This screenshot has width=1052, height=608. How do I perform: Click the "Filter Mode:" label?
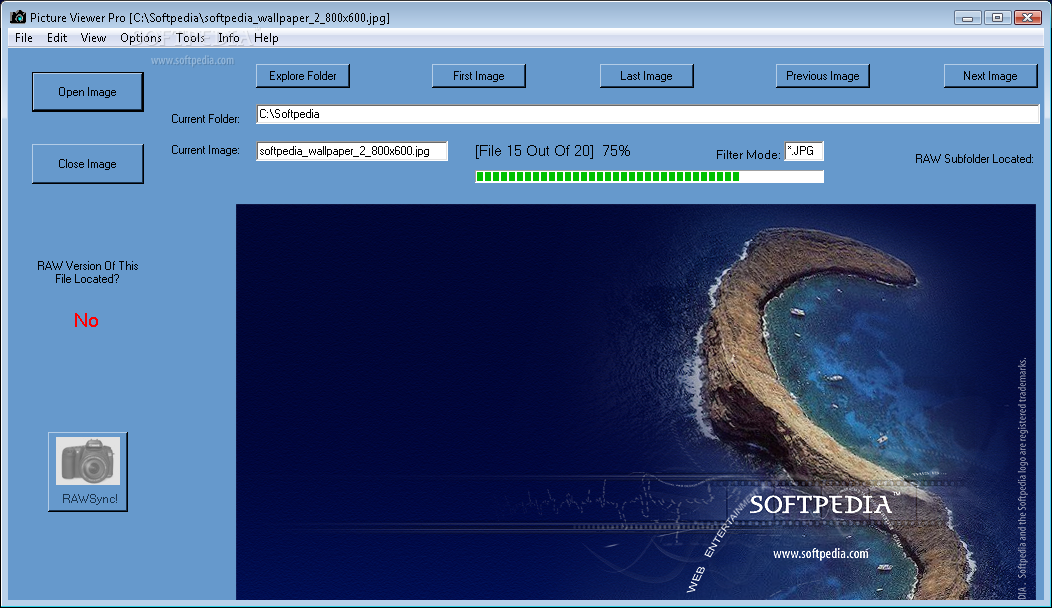(748, 154)
